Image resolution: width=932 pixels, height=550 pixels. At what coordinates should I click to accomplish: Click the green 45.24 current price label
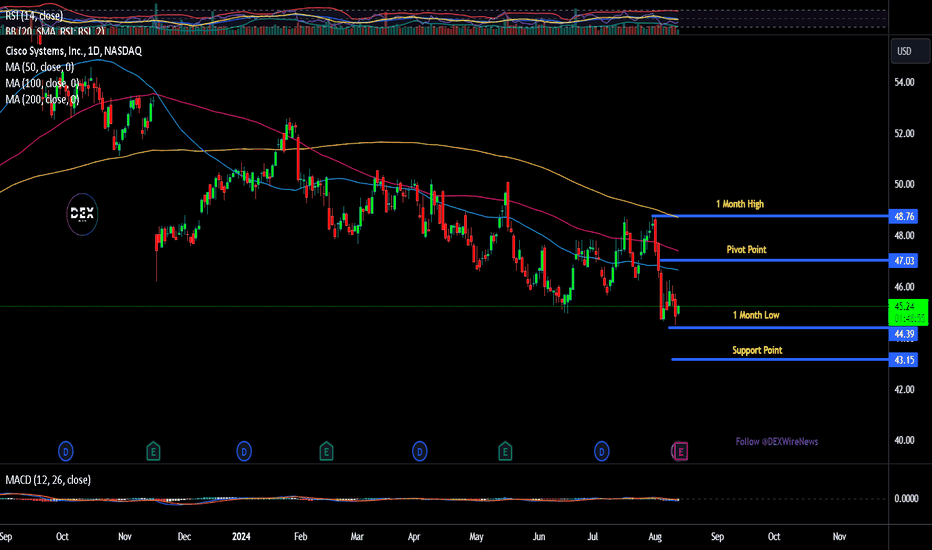coord(908,312)
